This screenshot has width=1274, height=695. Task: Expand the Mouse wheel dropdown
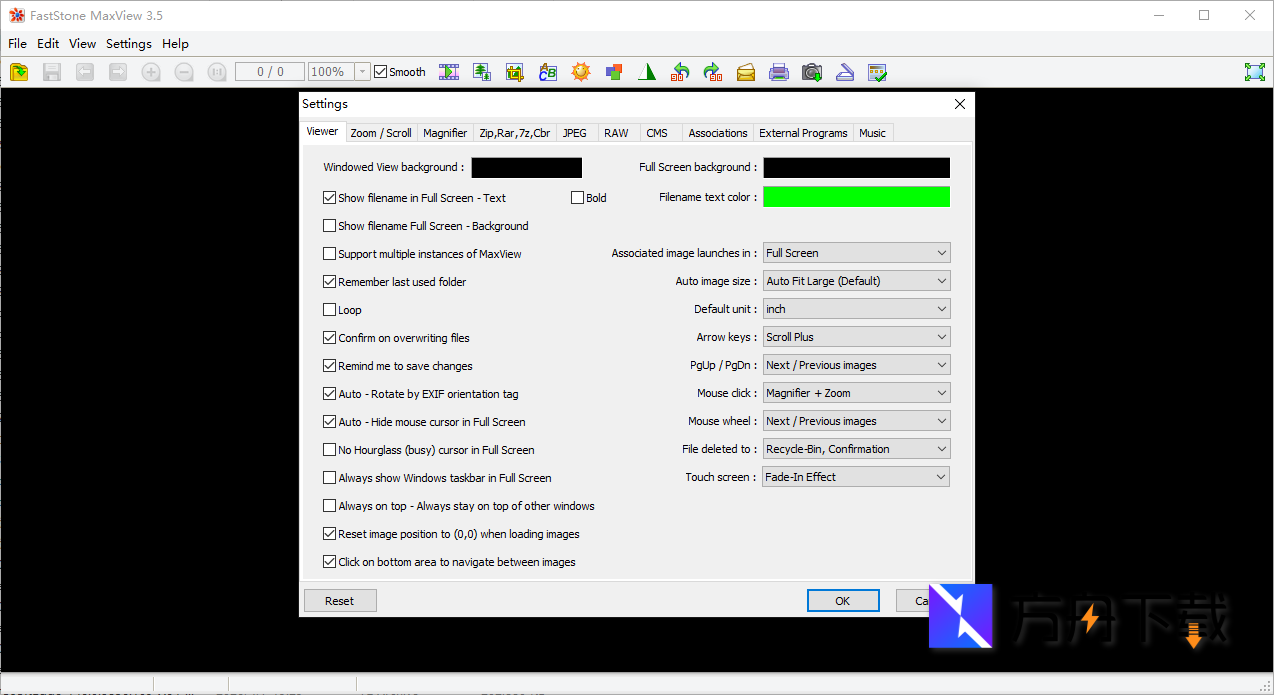(856, 421)
